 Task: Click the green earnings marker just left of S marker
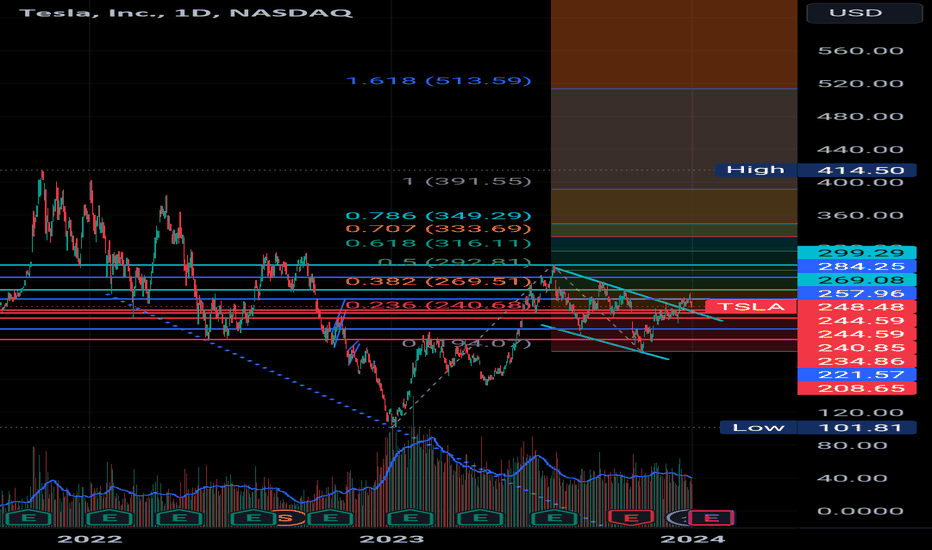(253, 518)
